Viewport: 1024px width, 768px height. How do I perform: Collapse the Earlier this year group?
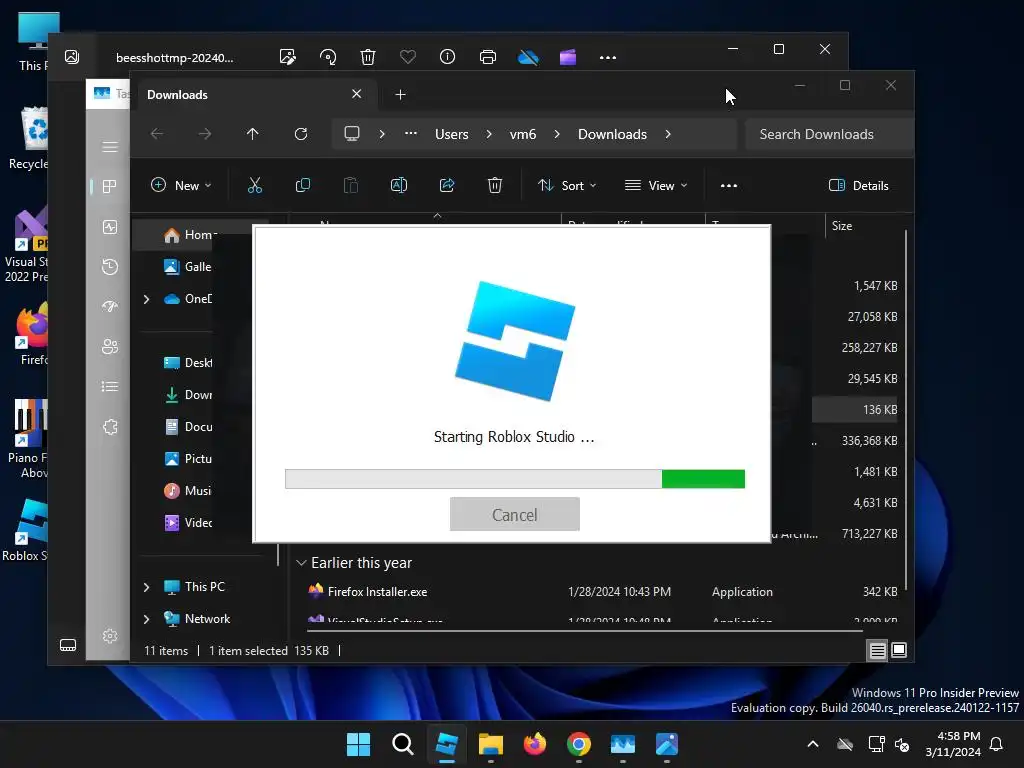tap(302, 562)
